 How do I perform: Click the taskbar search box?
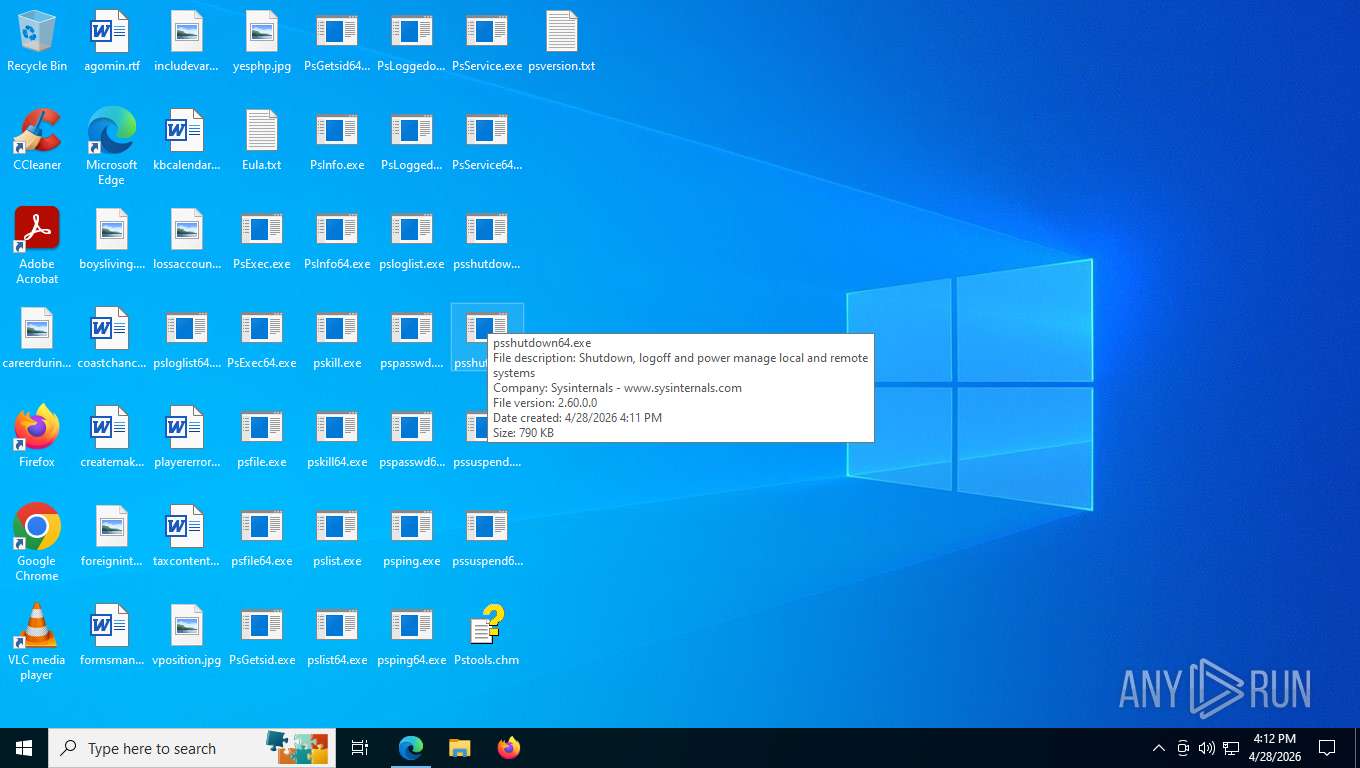point(192,748)
